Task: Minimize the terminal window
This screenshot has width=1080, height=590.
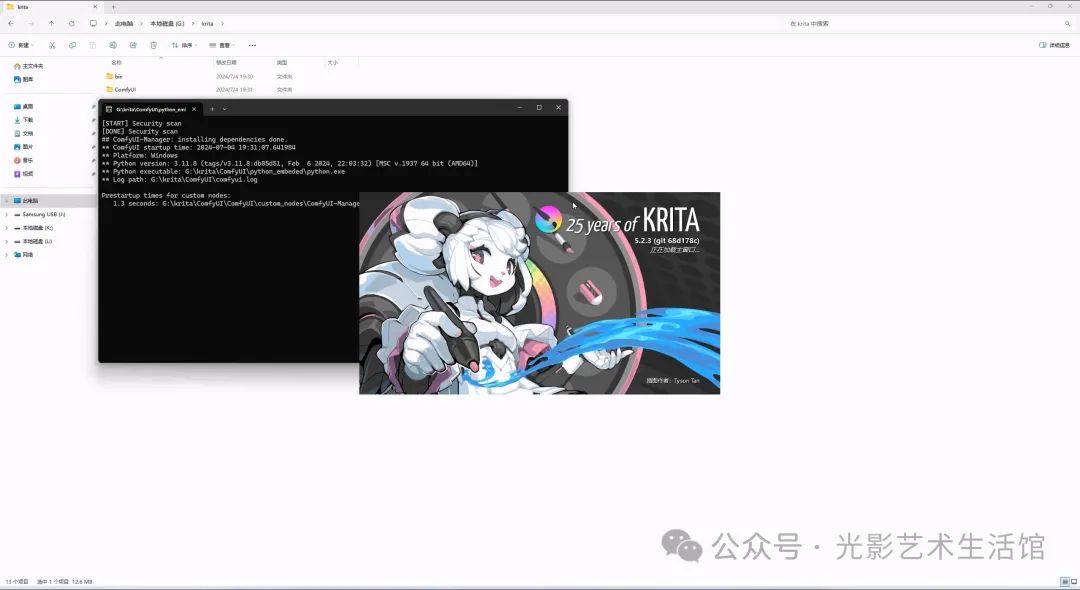Action: 519,107
